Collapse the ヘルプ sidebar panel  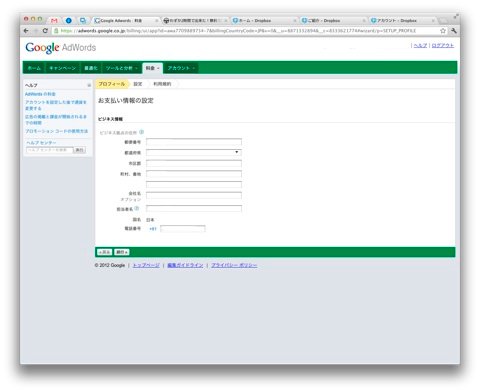click(x=89, y=85)
